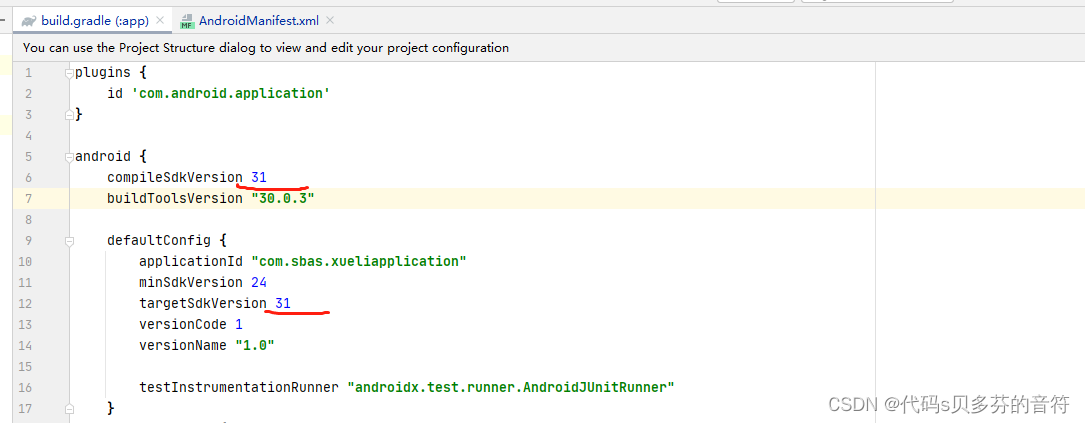
Task: Click "com.sbas.xueliapplication" application id string
Action: (x=359, y=262)
